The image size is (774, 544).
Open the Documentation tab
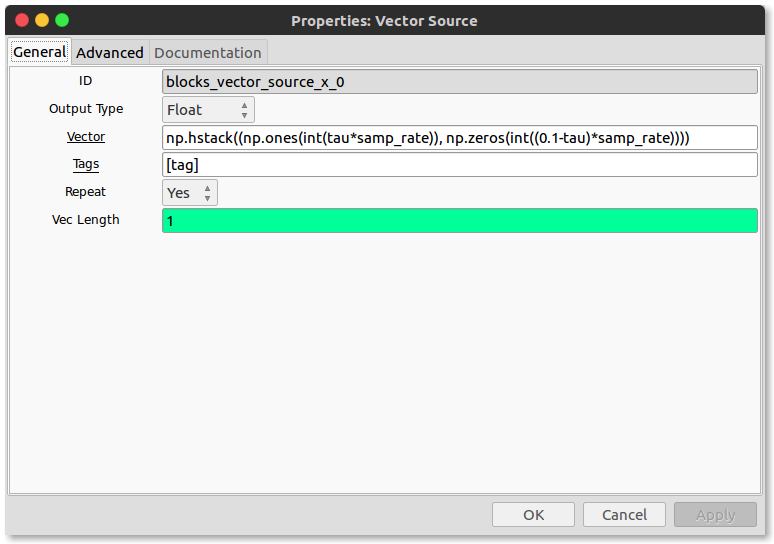(x=208, y=53)
